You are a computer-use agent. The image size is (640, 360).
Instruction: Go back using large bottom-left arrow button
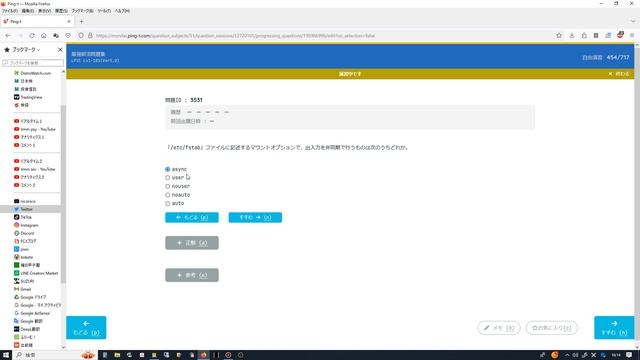point(86,327)
